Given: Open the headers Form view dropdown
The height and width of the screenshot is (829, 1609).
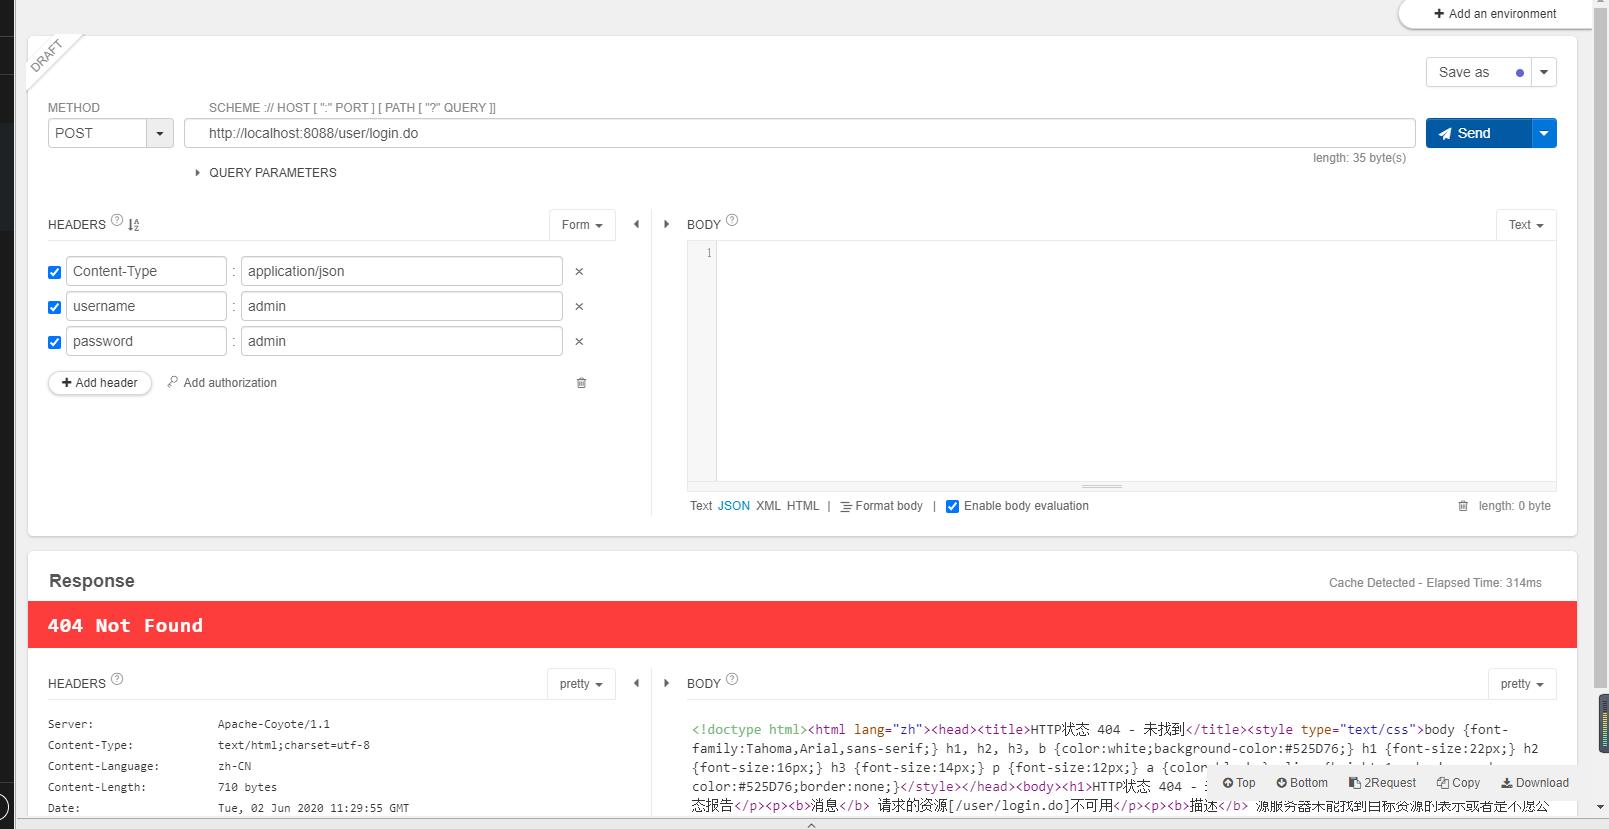Looking at the screenshot, I should pos(582,225).
